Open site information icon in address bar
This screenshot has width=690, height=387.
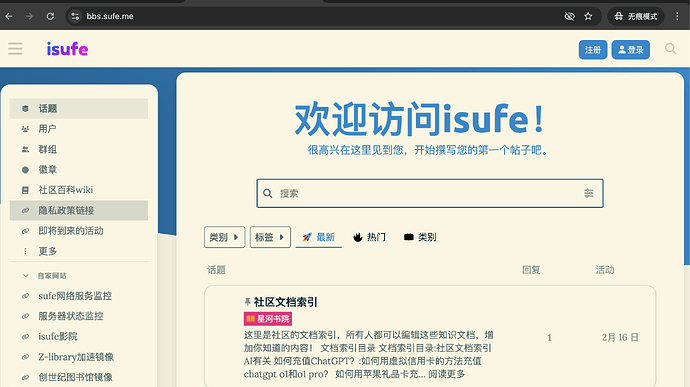[x=75, y=16]
